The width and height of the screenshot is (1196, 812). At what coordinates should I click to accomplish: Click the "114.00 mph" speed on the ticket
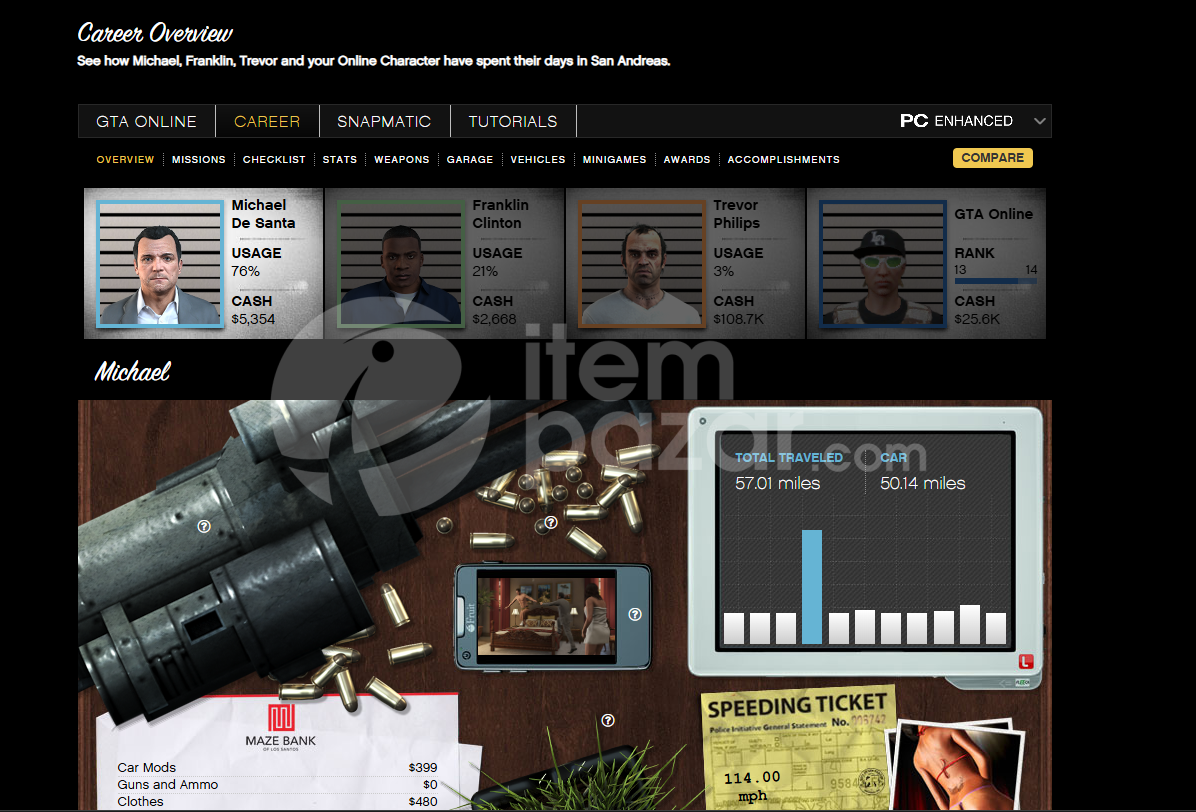752,786
